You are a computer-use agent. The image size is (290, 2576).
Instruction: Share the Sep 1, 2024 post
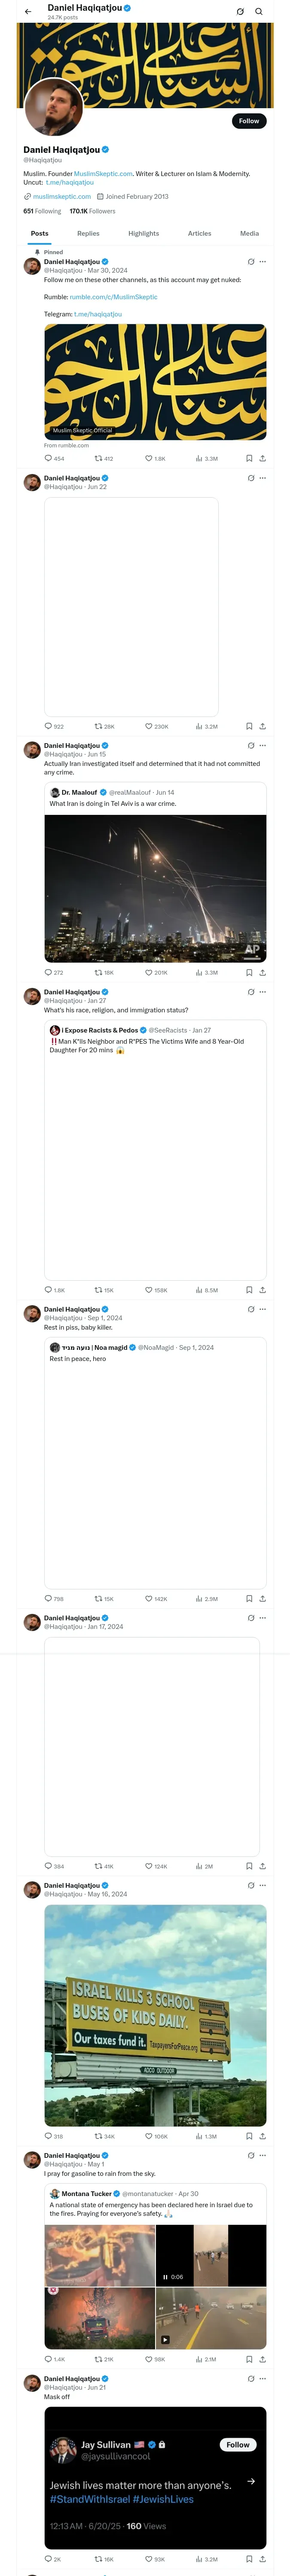262,1599
